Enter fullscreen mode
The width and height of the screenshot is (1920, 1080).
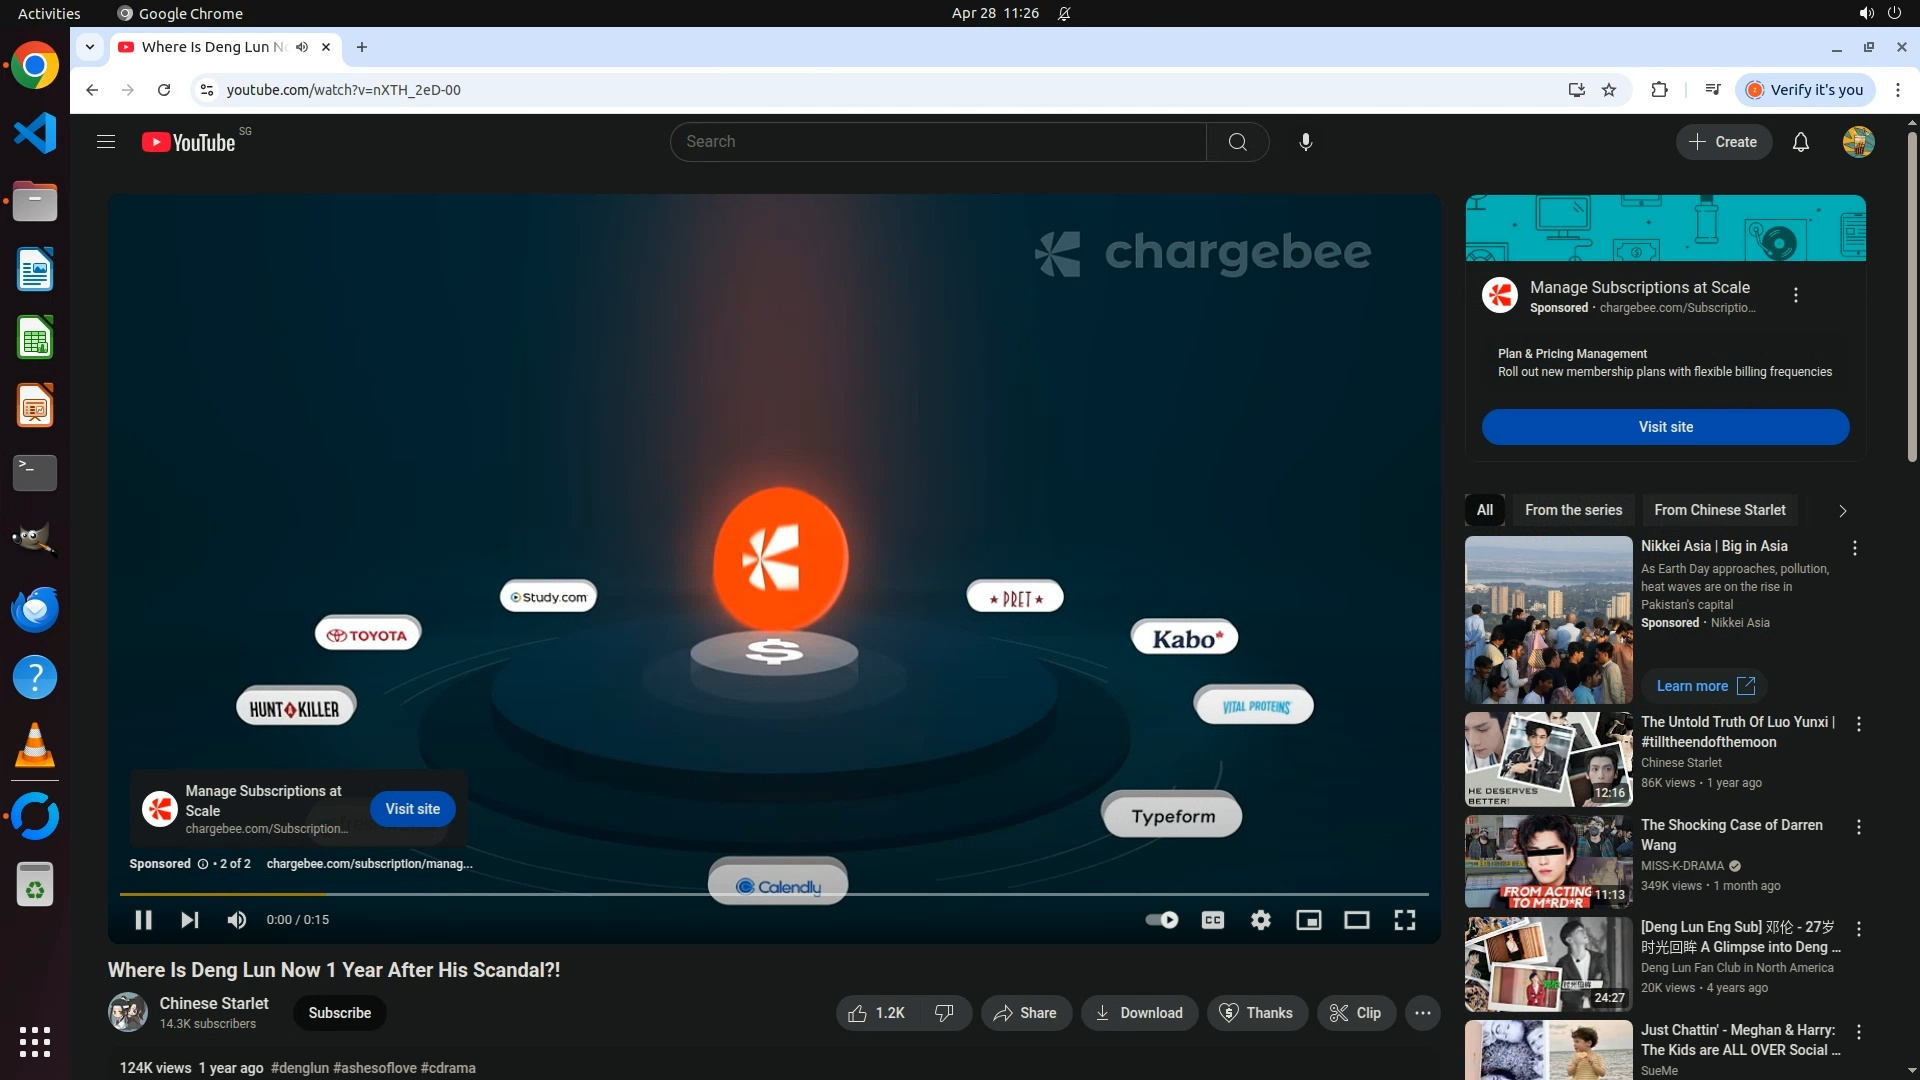coord(1404,920)
